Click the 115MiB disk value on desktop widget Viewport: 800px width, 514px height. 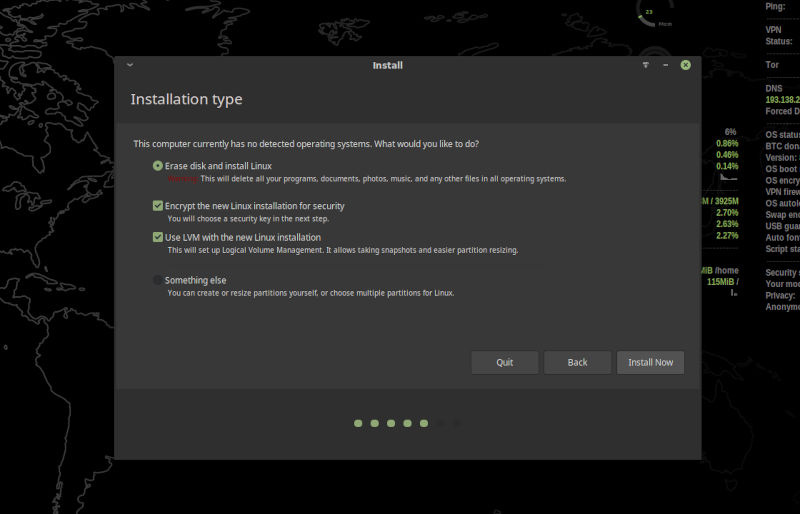720,282
